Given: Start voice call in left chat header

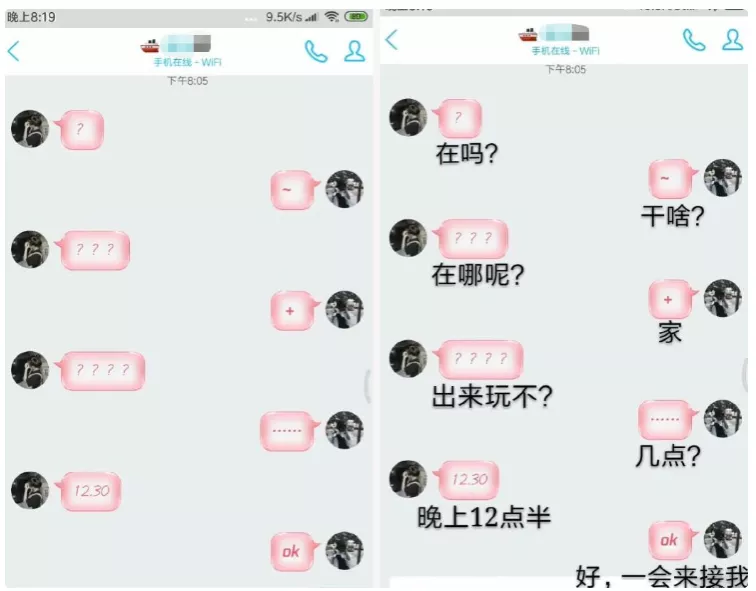Looking at the screenshot, I should tap(316, 52).
